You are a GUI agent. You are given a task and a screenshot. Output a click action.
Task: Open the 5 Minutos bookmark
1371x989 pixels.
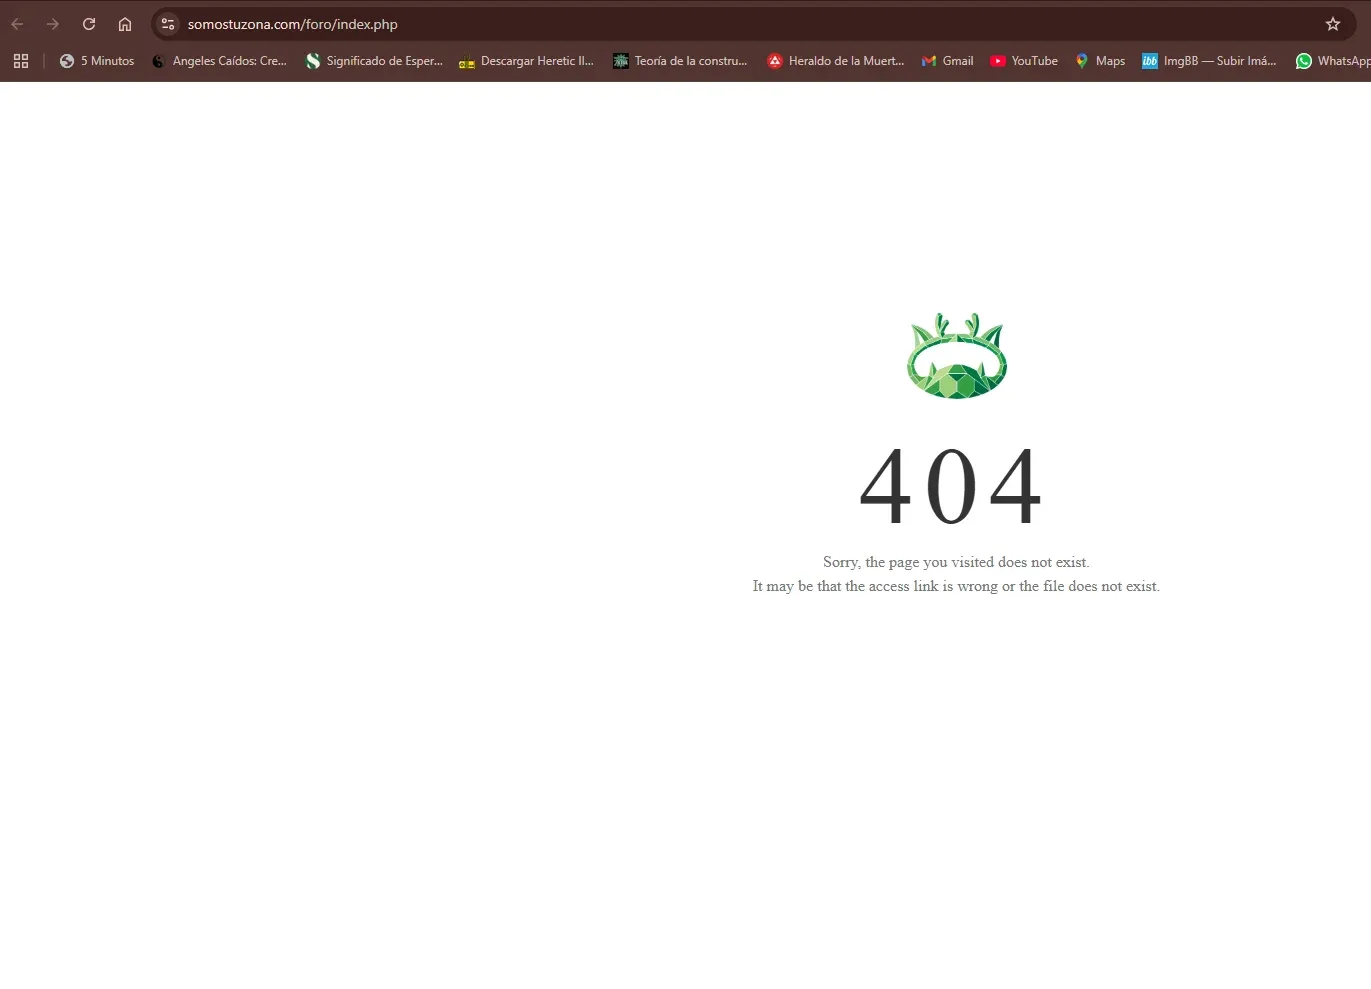coord(97,61)
